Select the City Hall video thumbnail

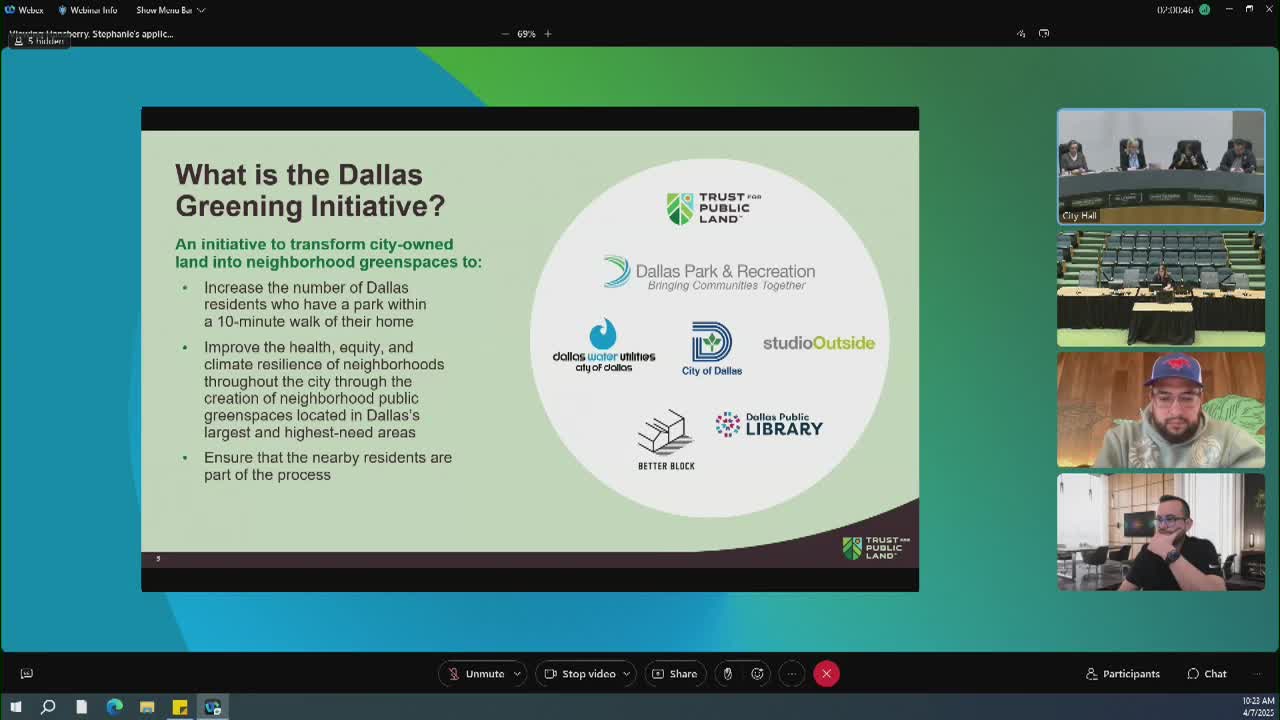point(1161,166)
